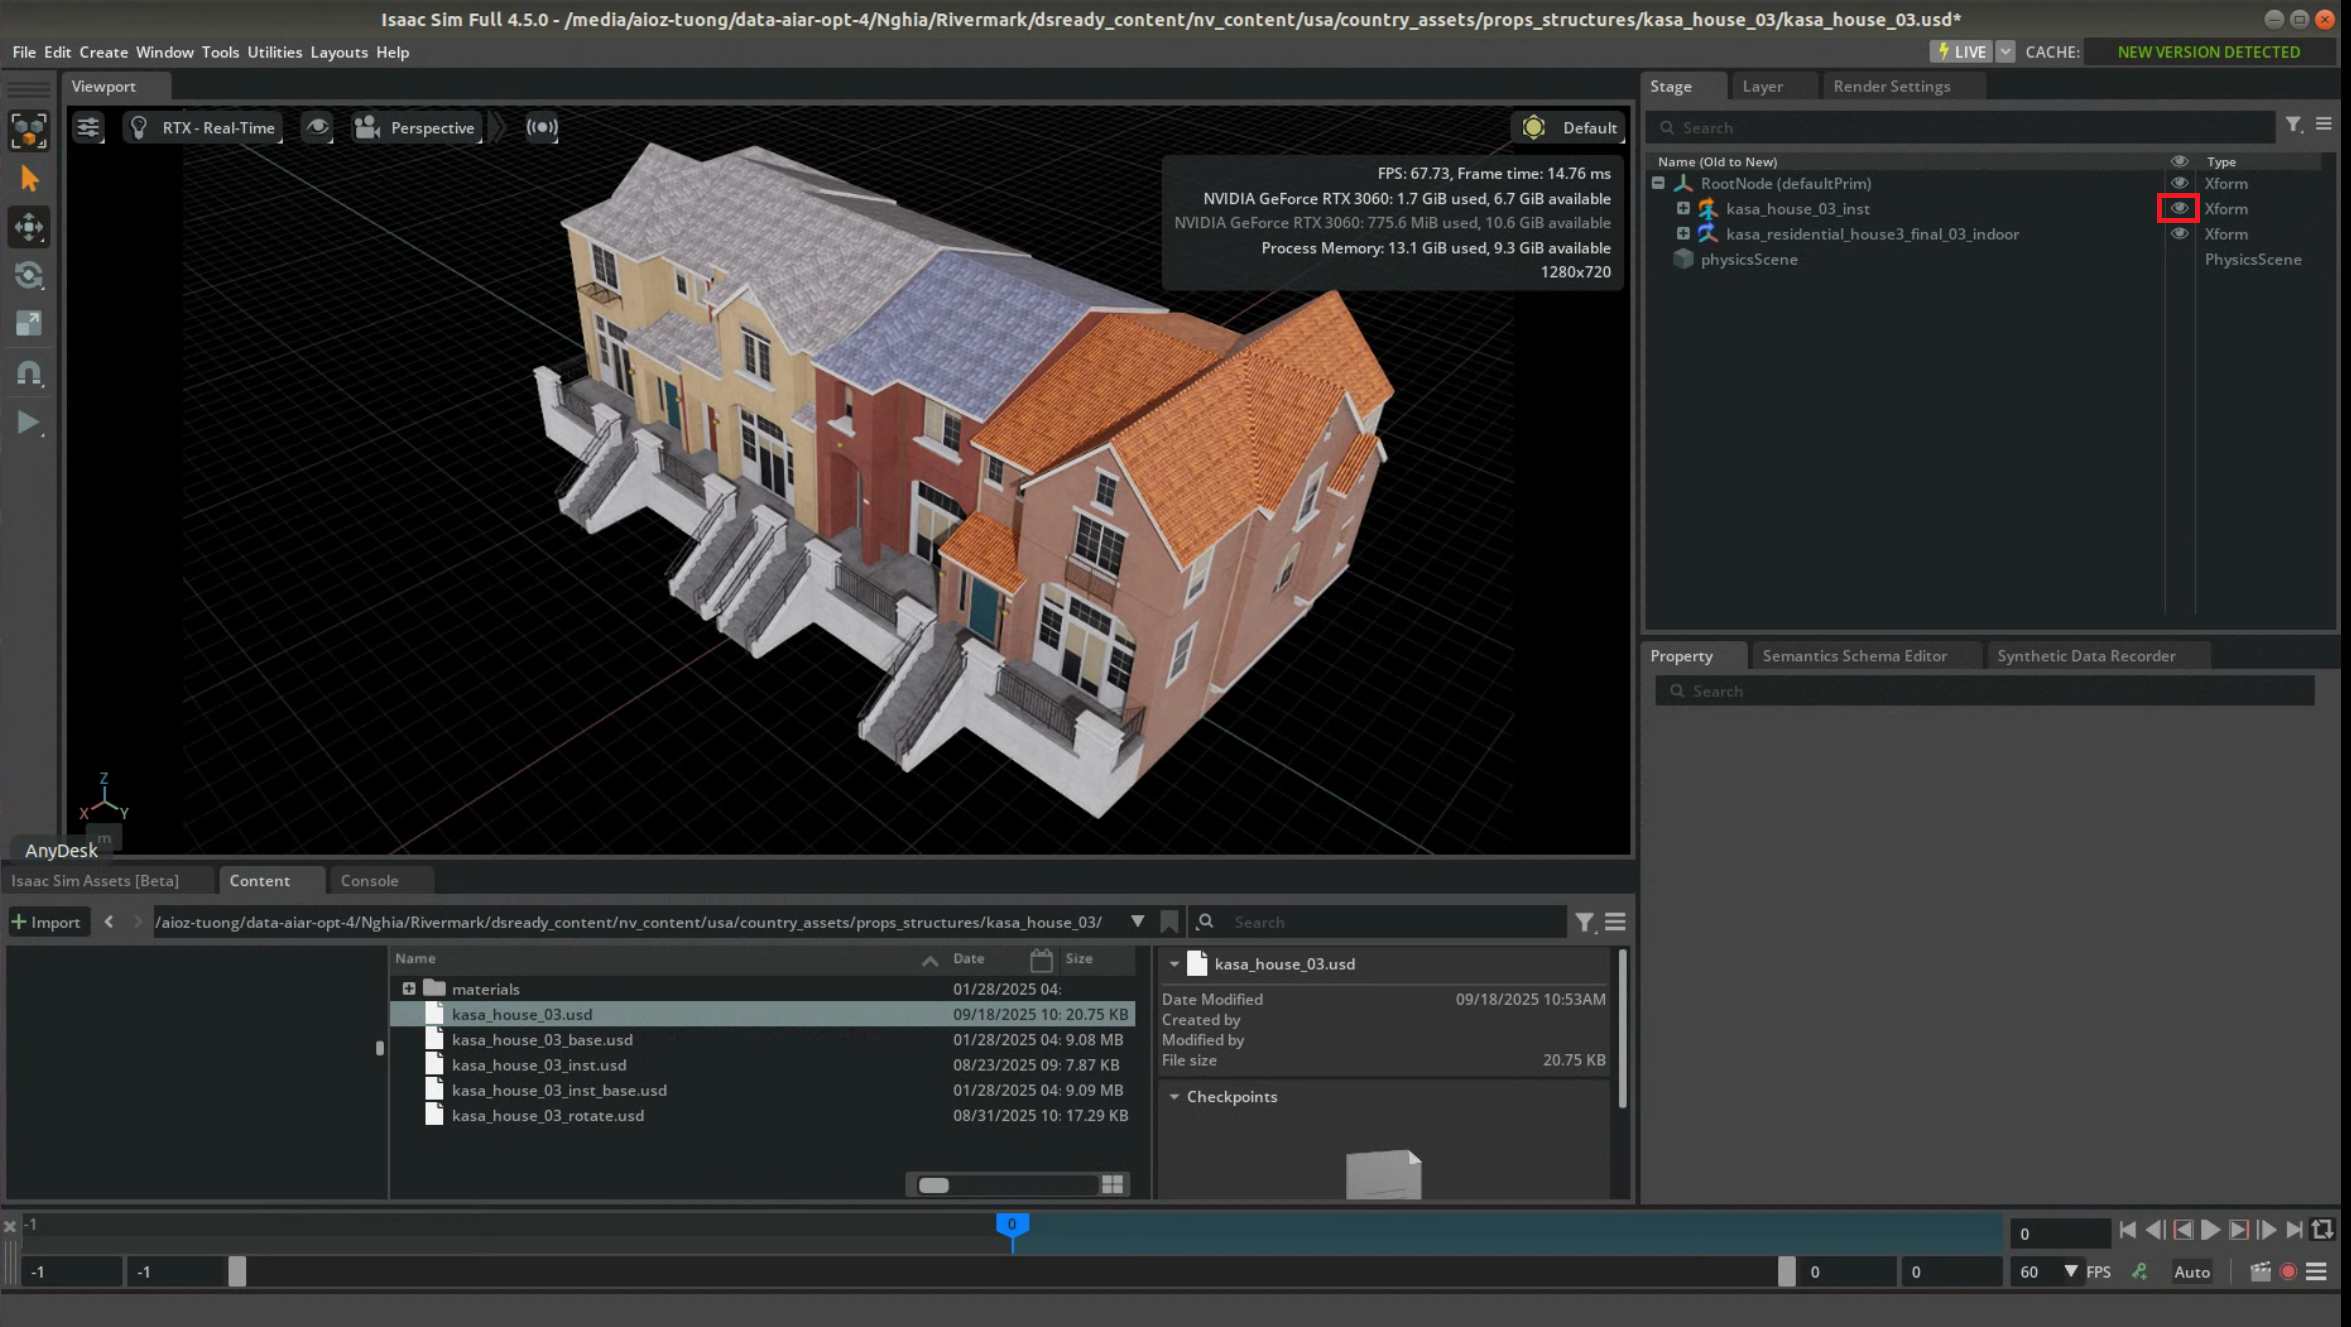Expand the materials folder
Screen dimensions: 2351x1327
(409, 989)
